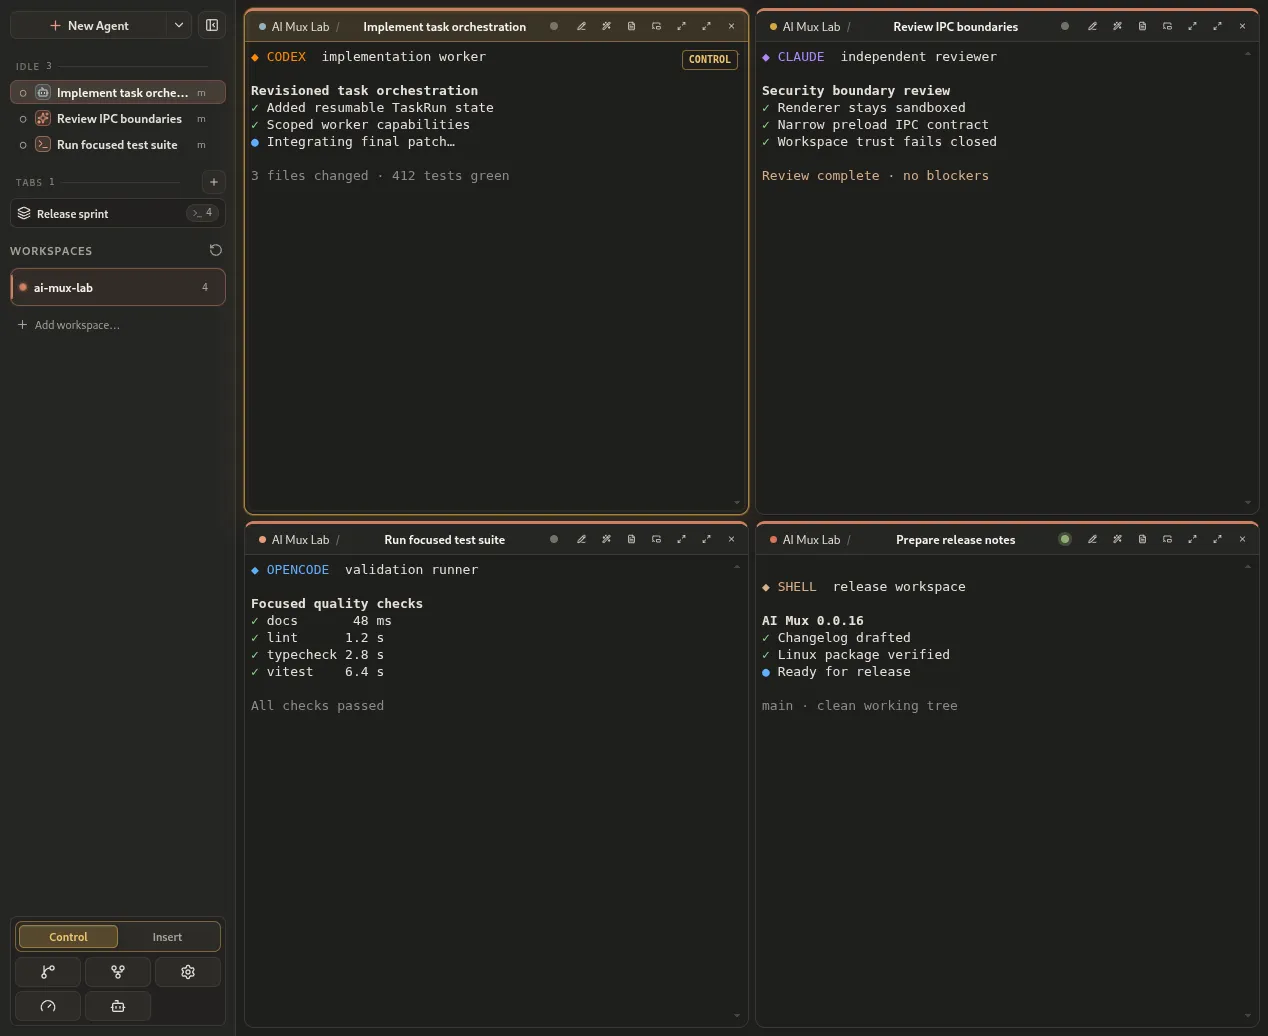1268x1036 pixels.
Task: Select the Implement task orchestration agent row
Action: pos(118,93)
